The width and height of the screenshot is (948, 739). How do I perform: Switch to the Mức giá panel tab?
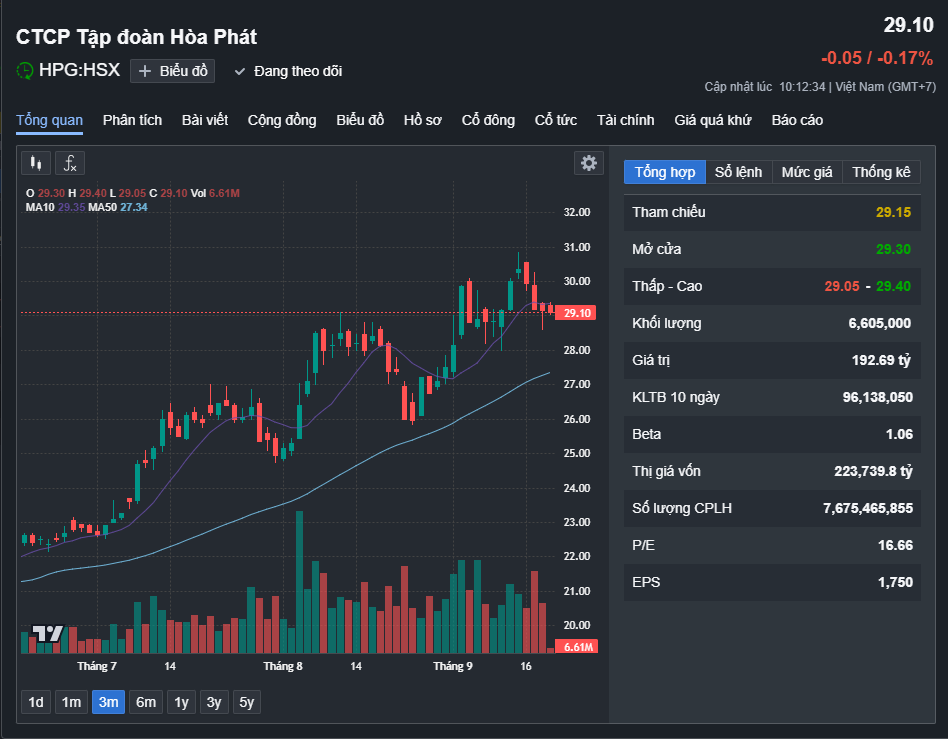807,172
